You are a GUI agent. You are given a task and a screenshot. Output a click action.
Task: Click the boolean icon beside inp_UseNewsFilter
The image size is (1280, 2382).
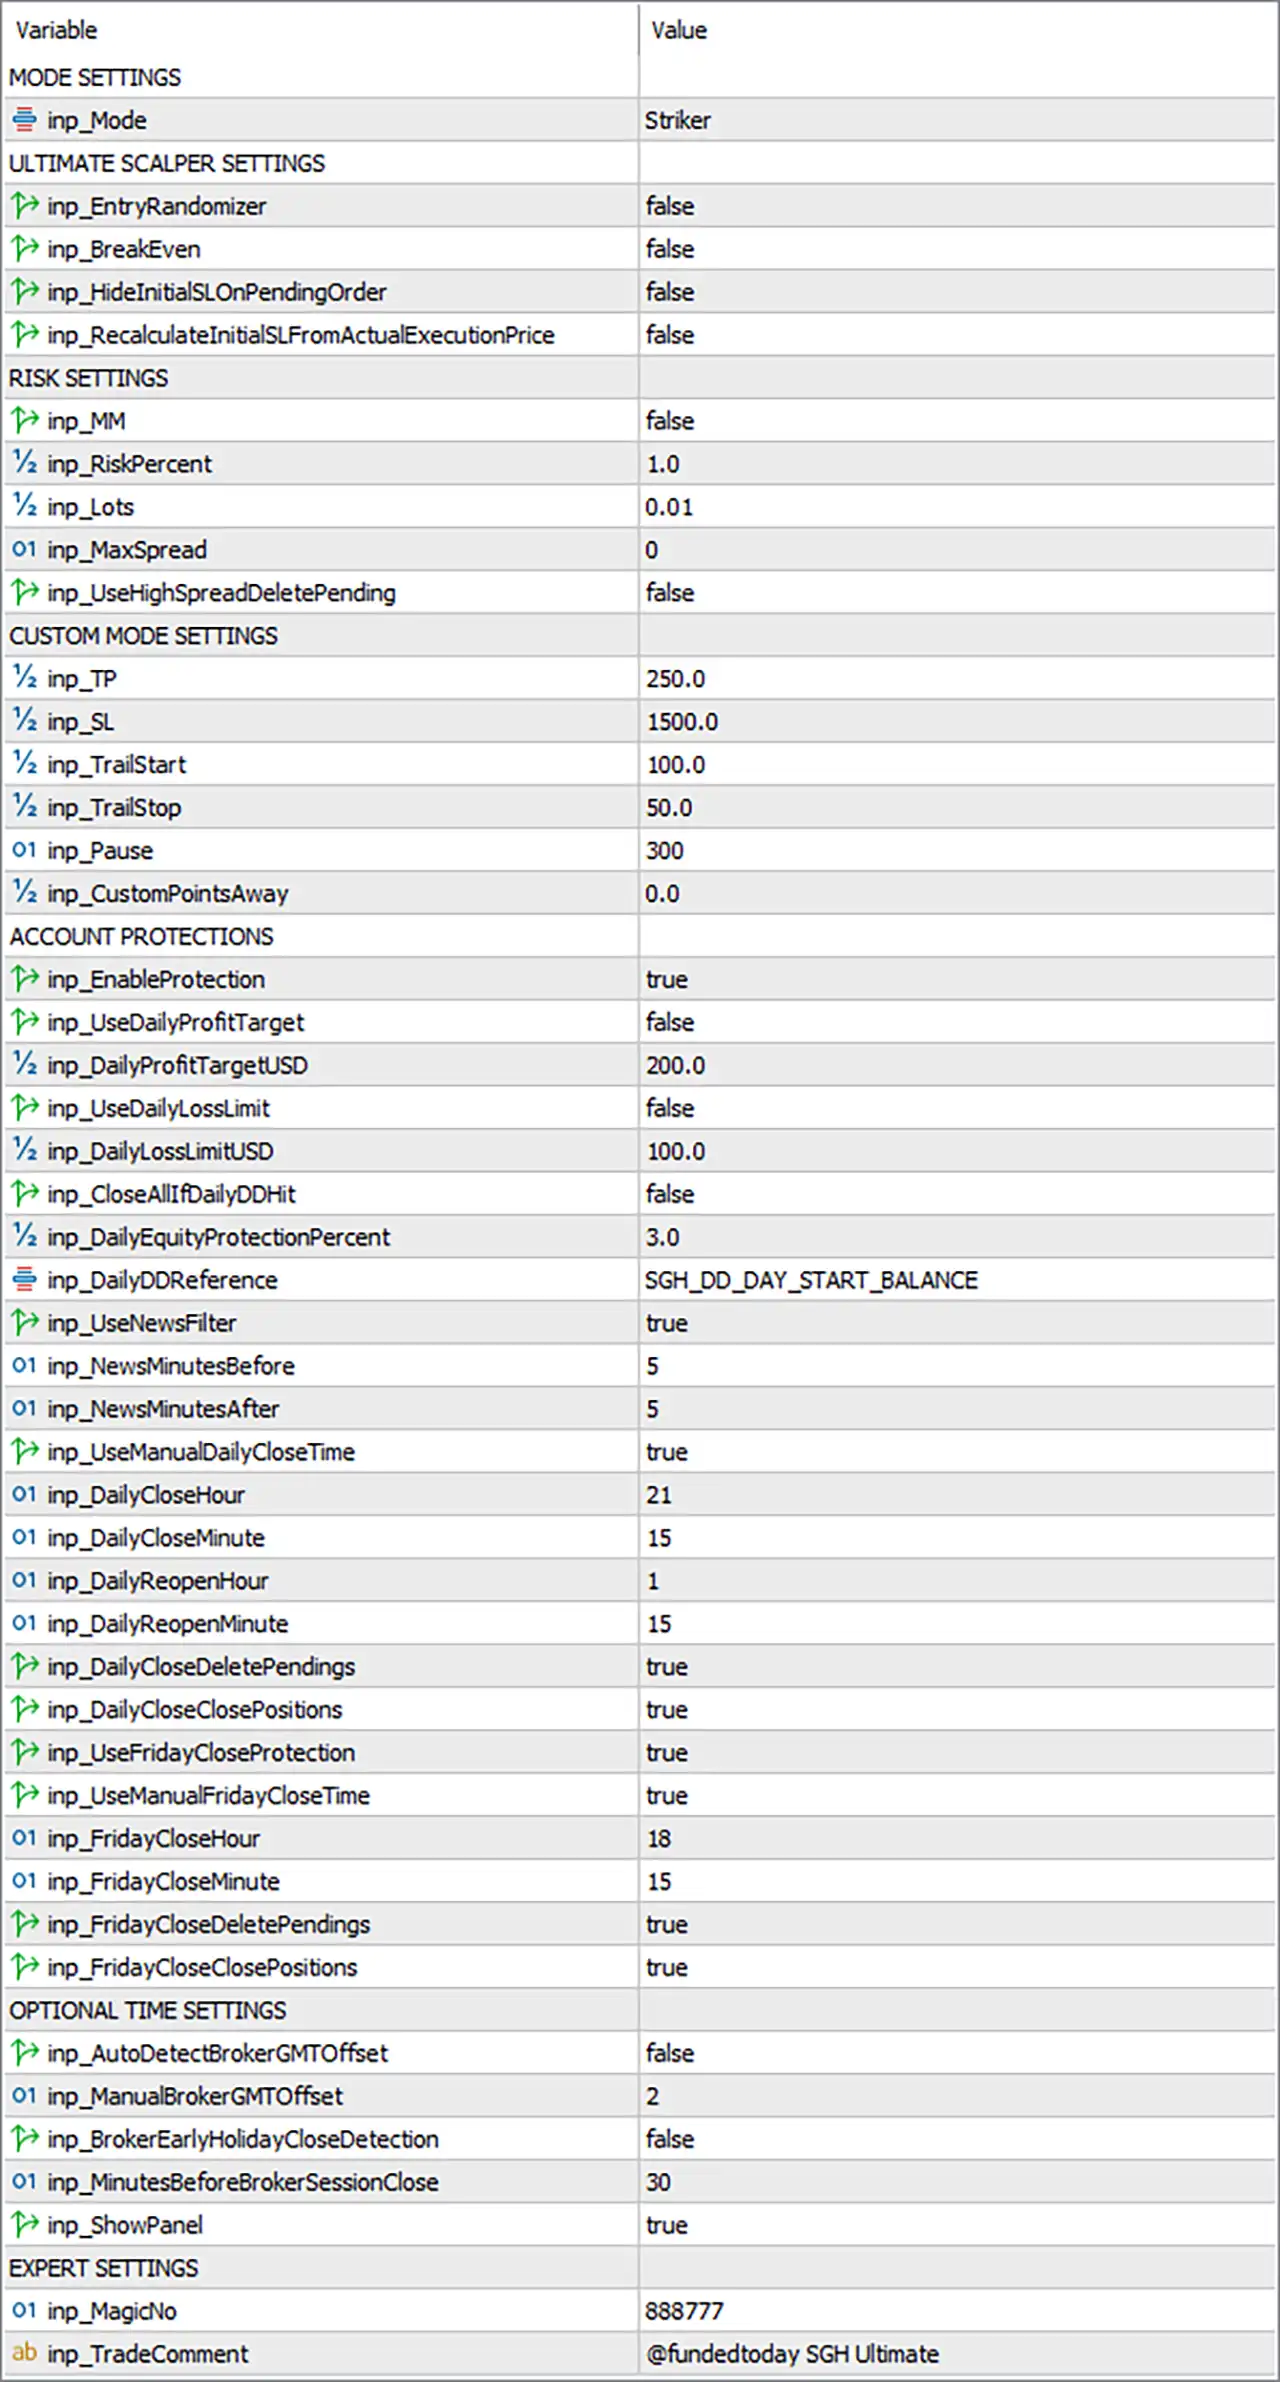[x=25, y=1322]
